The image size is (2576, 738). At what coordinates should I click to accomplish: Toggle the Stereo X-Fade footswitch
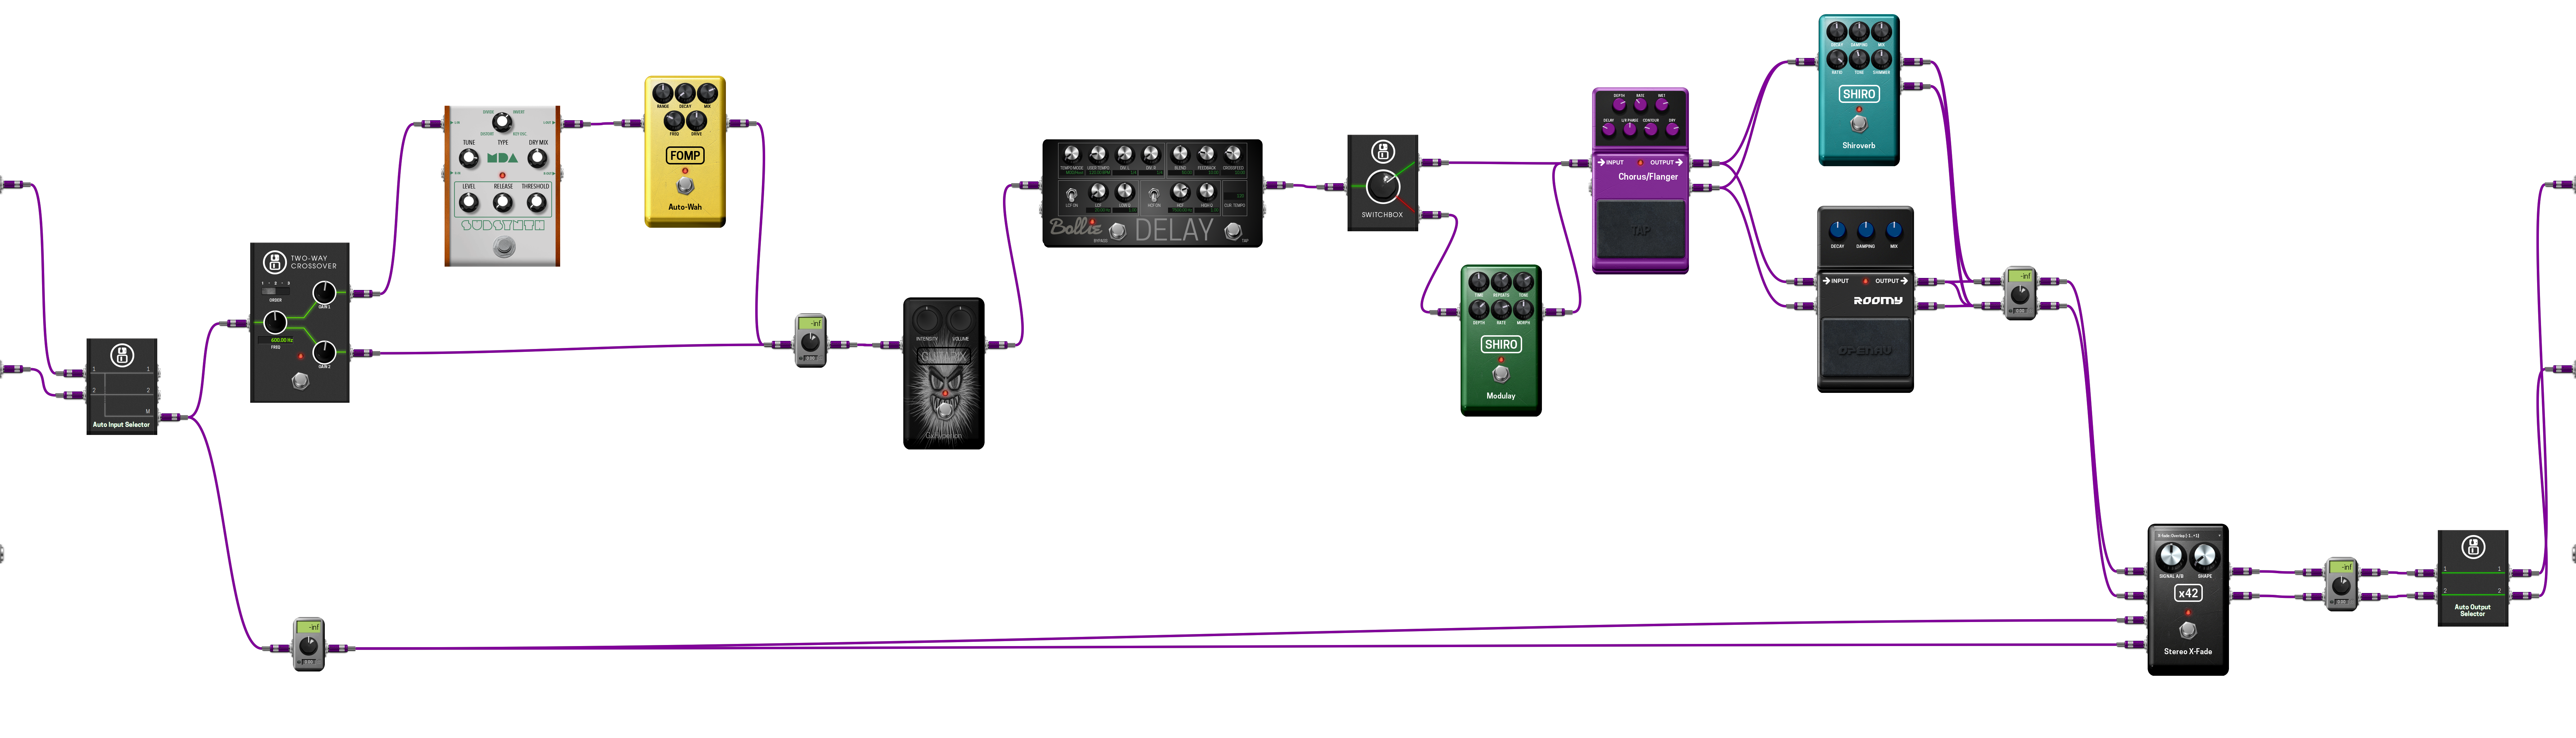pyautogui.click(x=2188, y=630)
